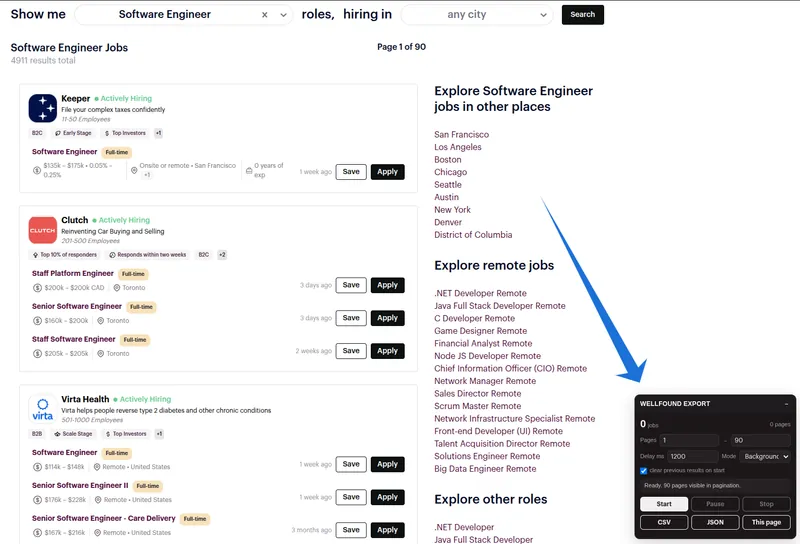Screen dimensions: 800x544
Task: Click the Delay ms field showing 1200
Action: pos(692,456)
